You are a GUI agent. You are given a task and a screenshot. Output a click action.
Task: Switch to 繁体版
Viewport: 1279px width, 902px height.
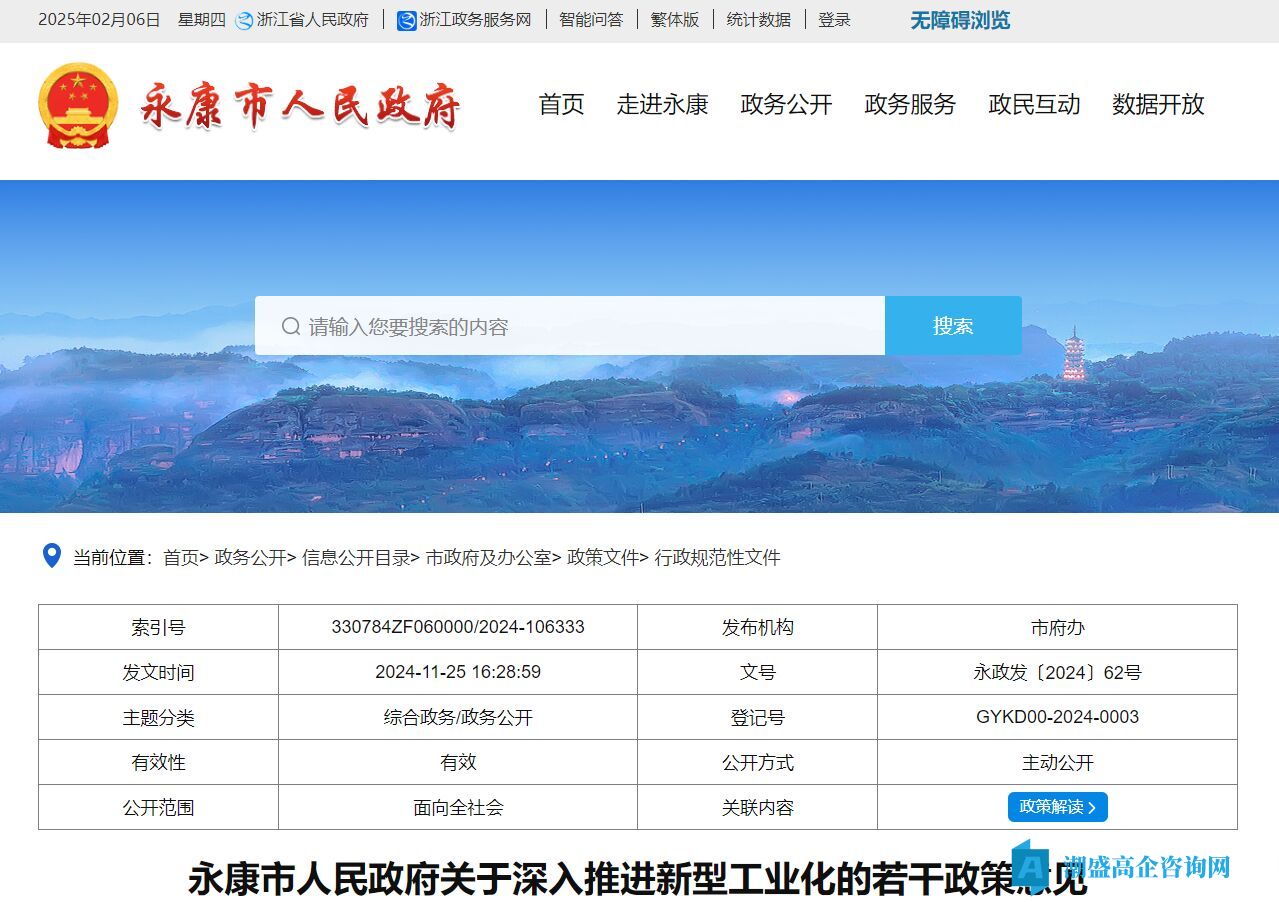(675, 20)
